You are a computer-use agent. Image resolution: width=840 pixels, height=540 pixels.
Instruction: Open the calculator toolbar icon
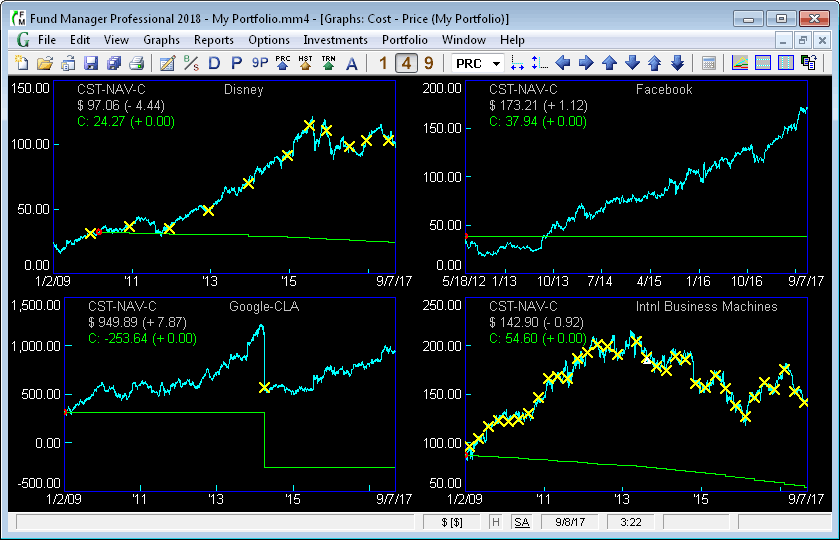[x=708, y=63]
